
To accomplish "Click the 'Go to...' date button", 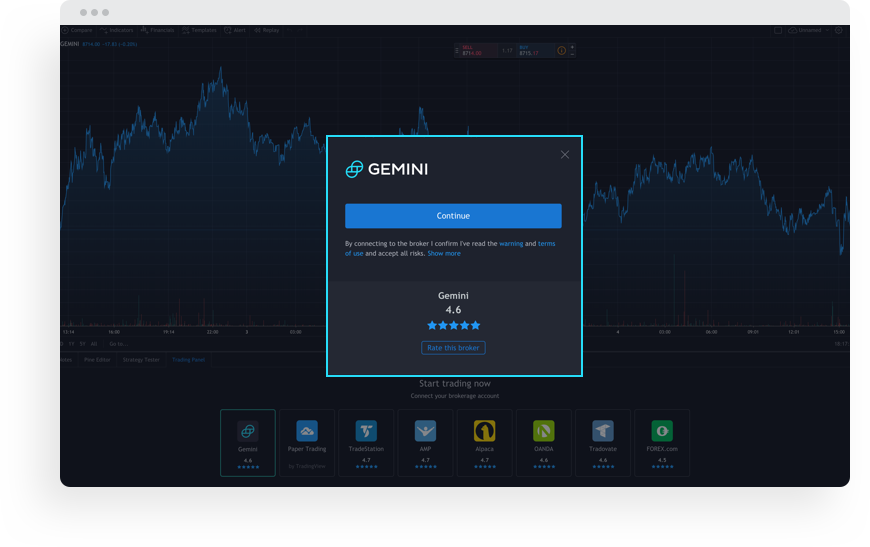I will (x=118, y=344).
